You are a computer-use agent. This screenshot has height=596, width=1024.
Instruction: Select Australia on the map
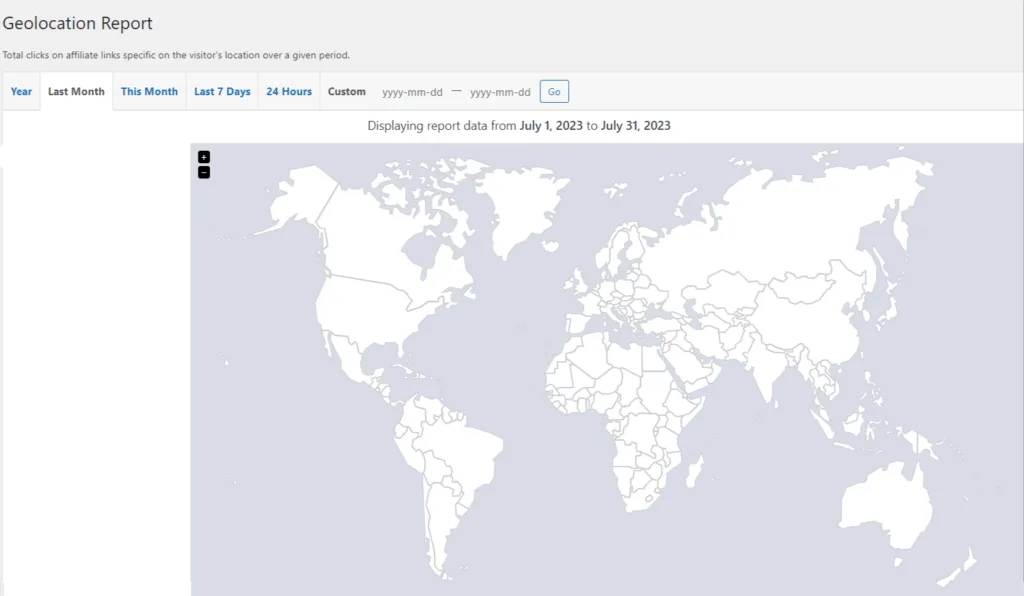click(885, 506)
